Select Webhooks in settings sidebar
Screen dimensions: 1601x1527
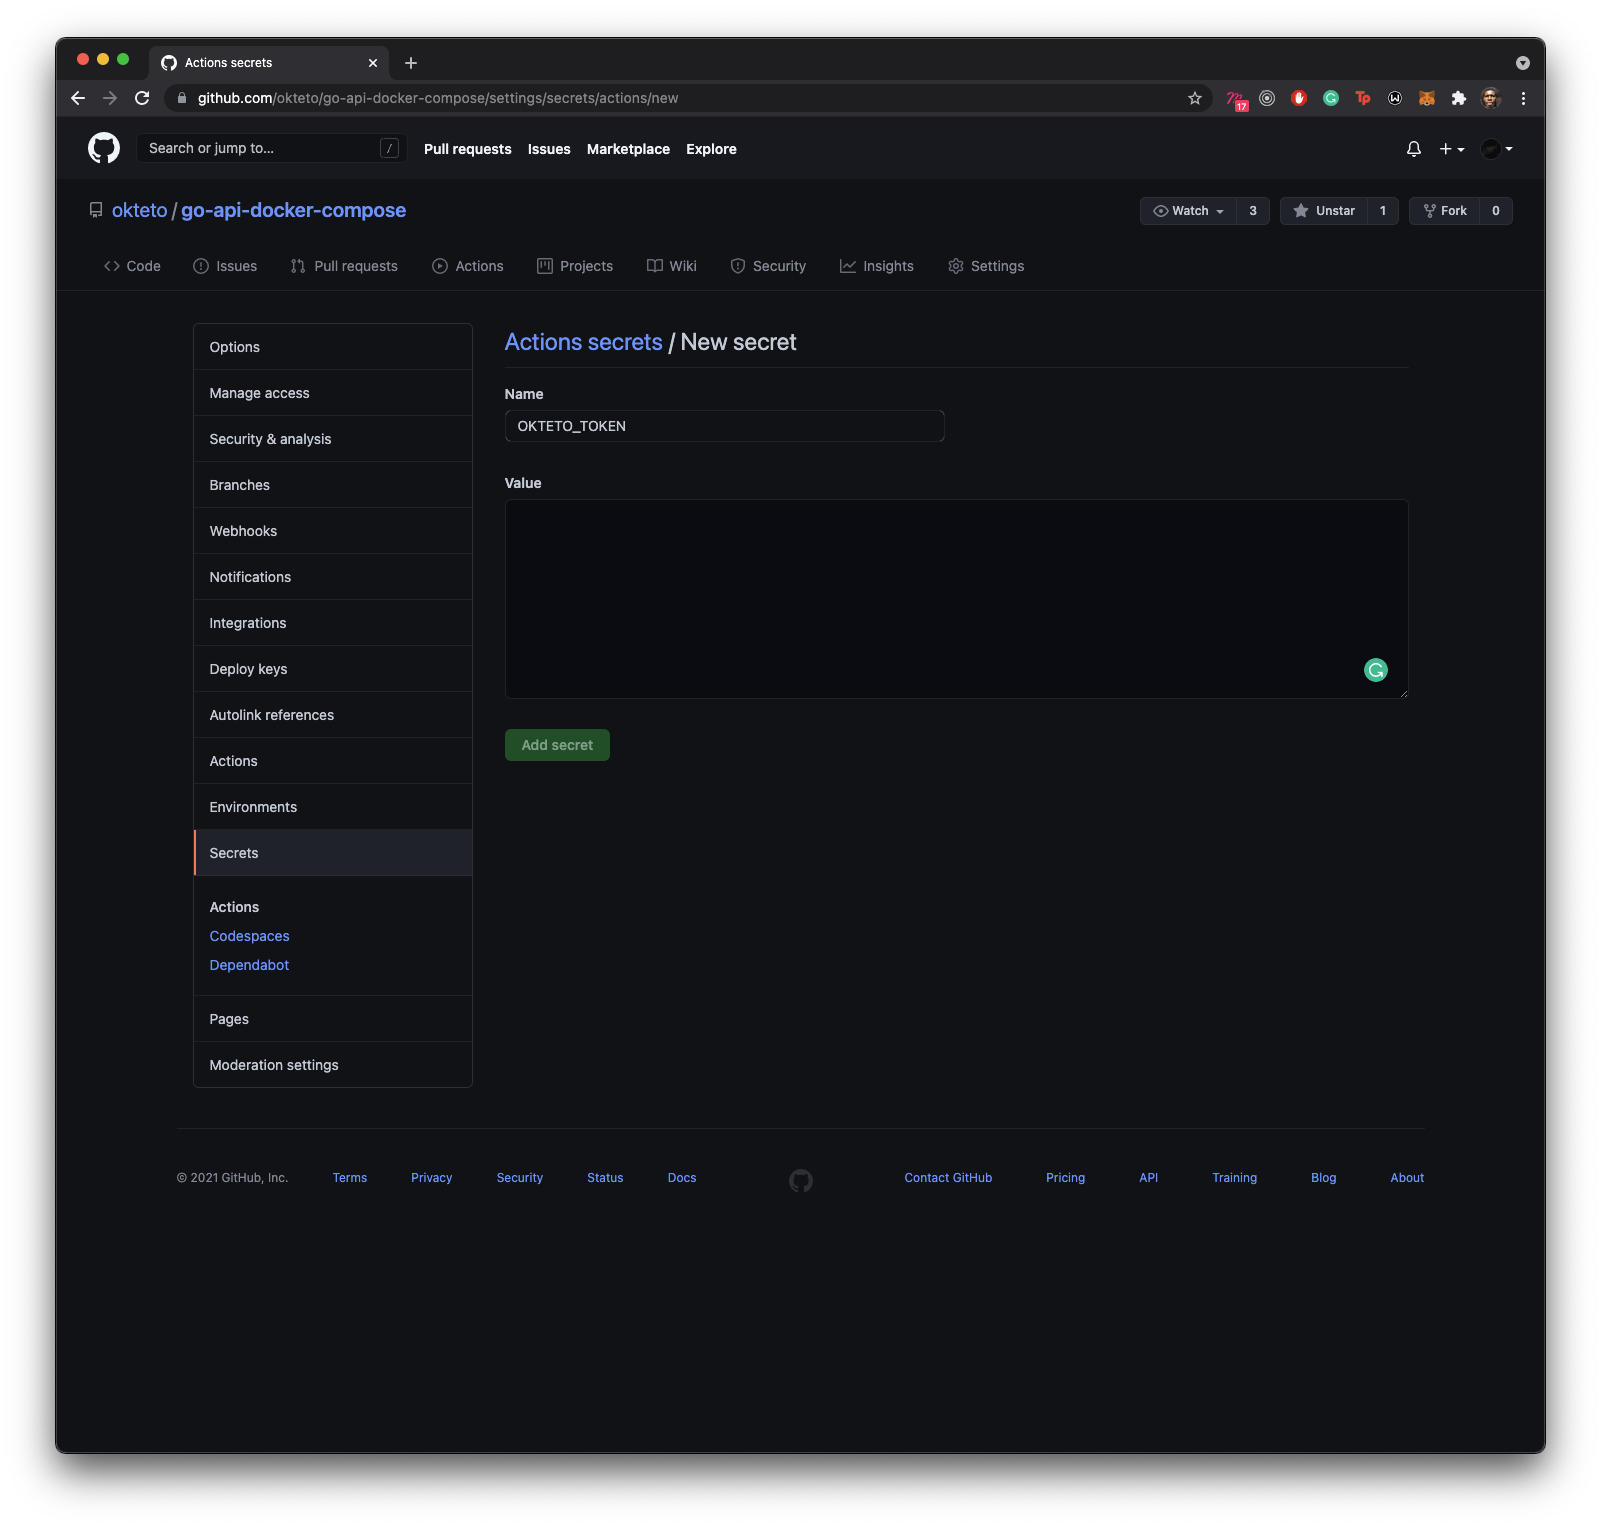pos(333,531)
